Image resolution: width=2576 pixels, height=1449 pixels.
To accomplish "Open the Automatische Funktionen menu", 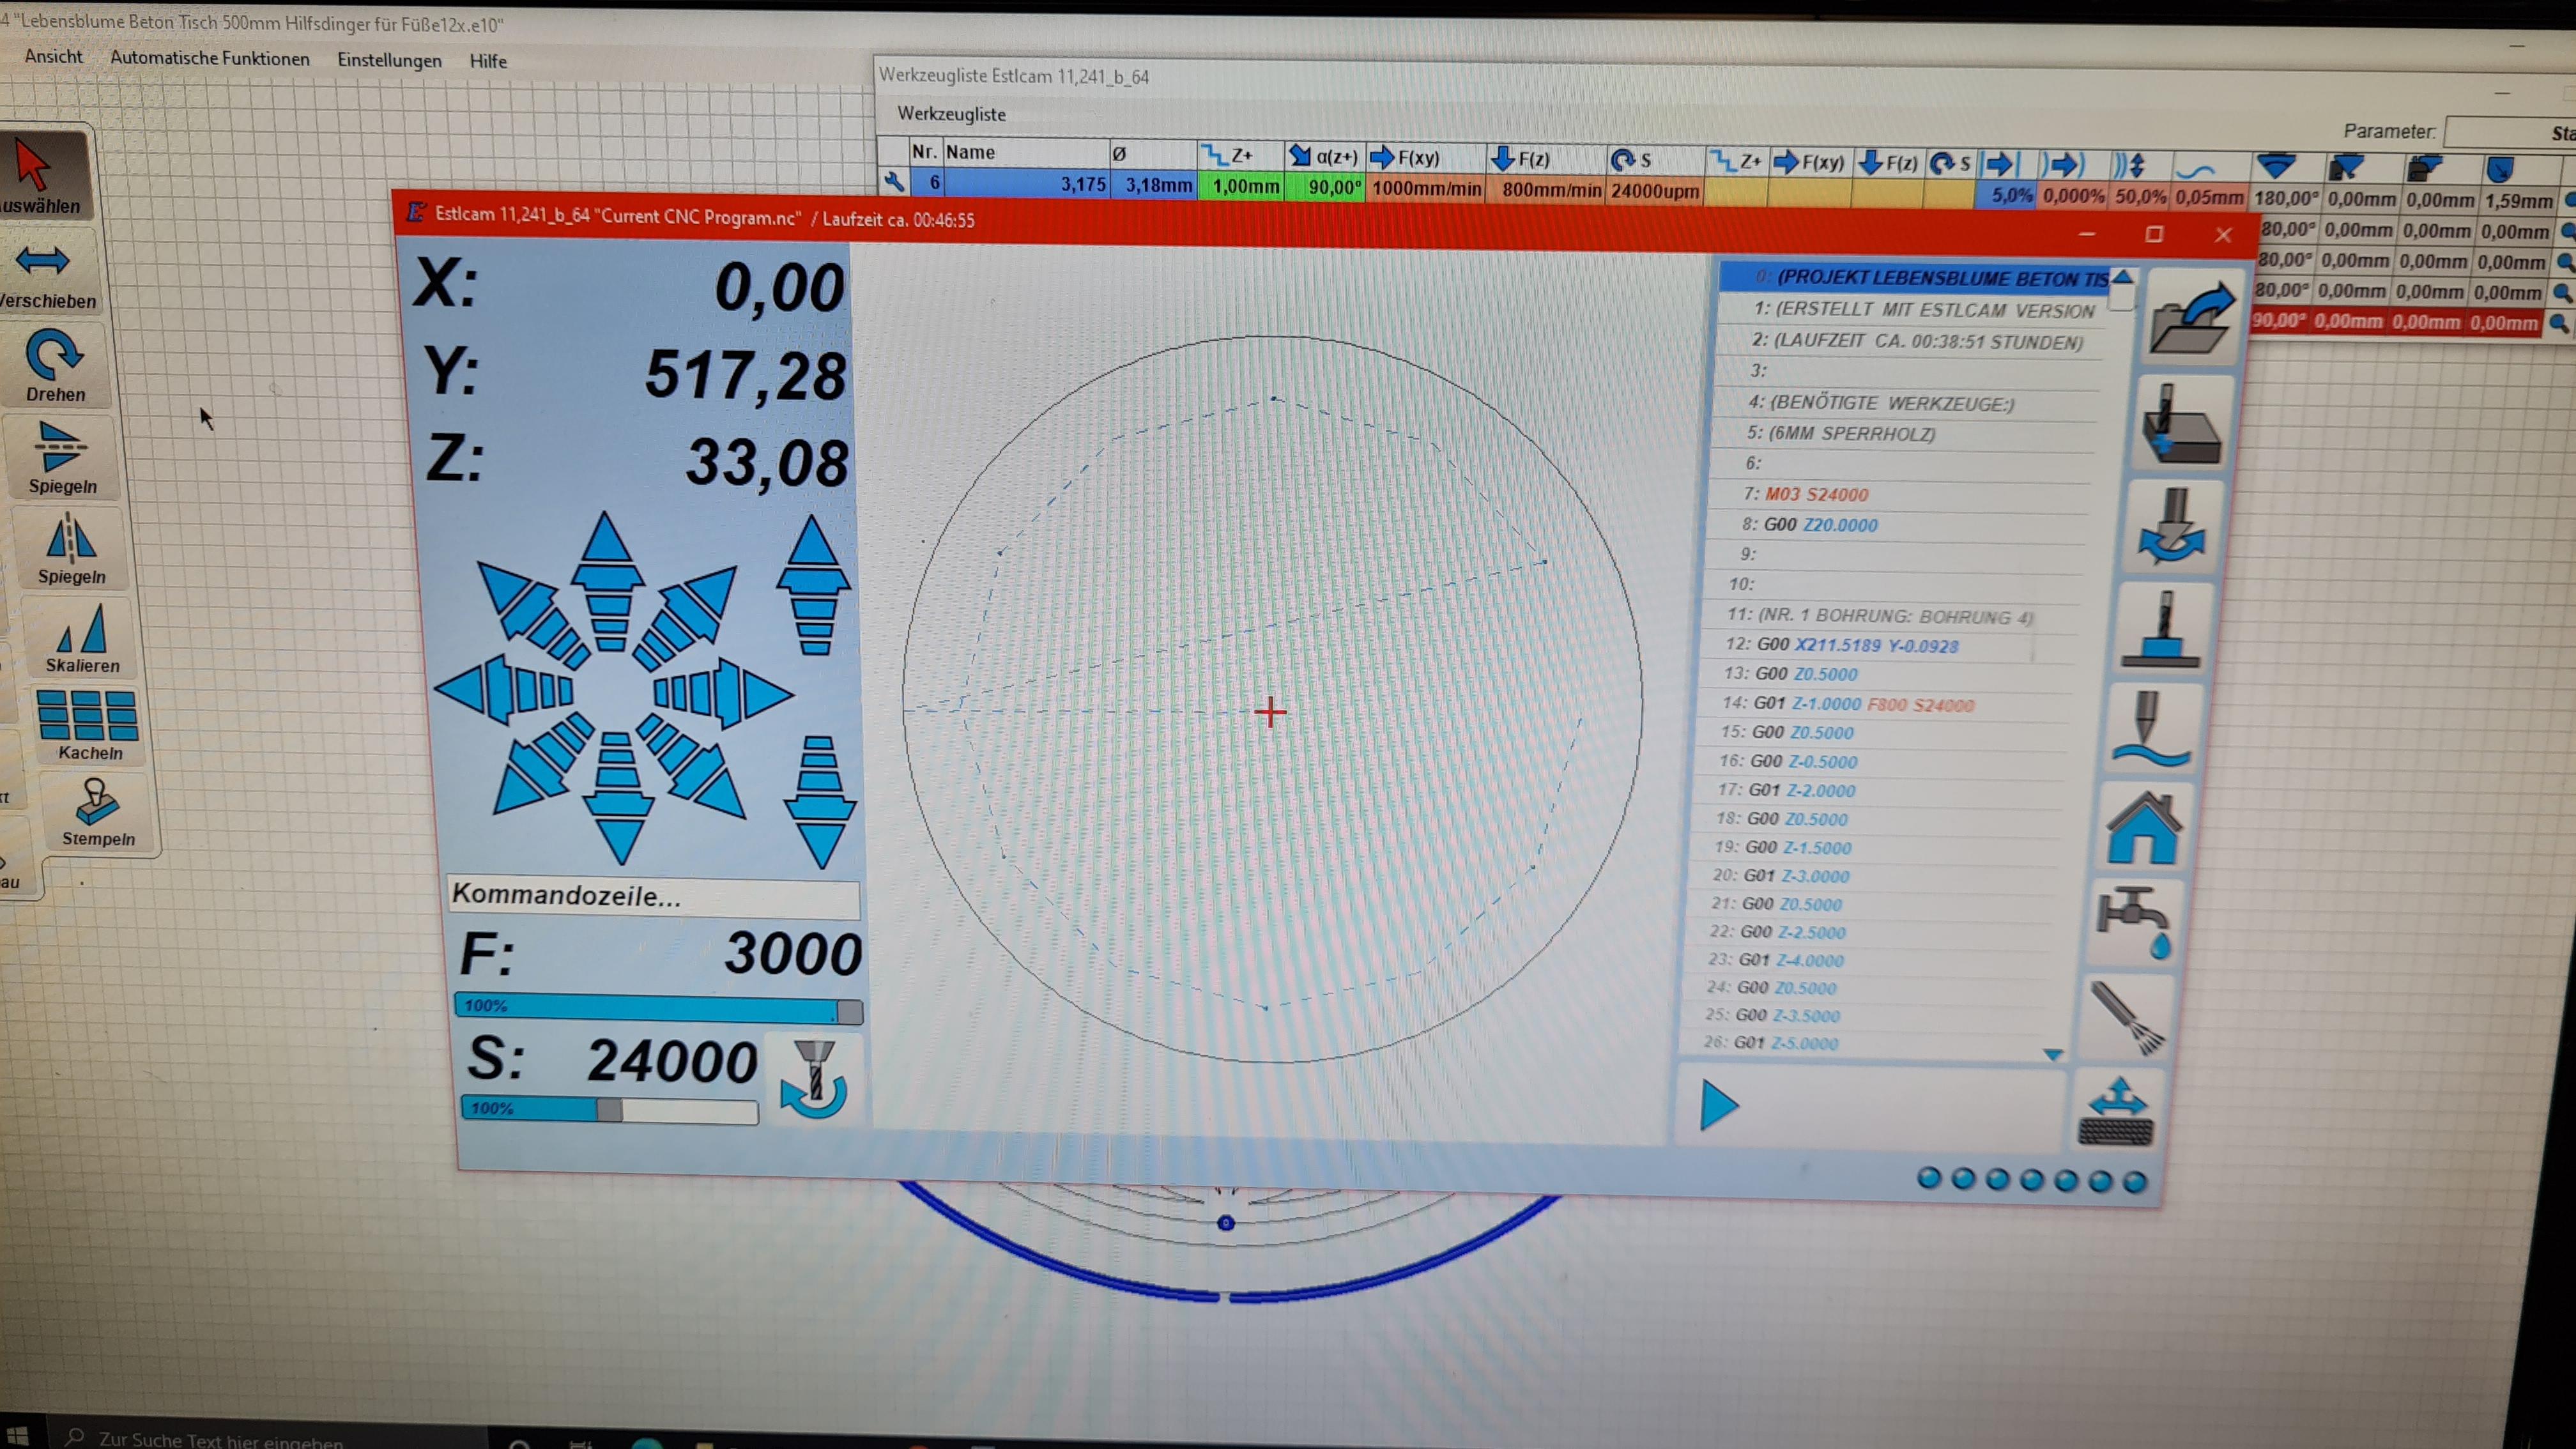I will click(x=209, y=58).
